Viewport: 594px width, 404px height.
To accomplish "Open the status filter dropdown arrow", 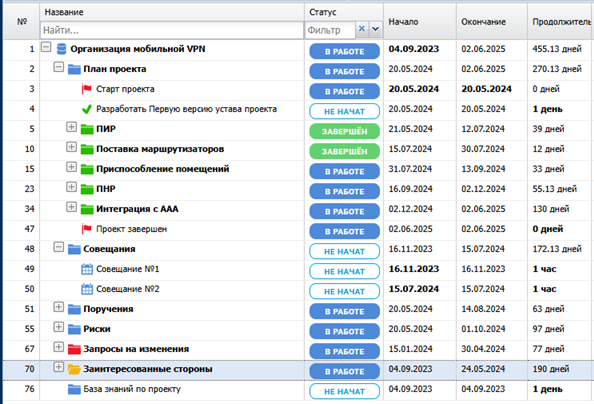I will 375,29.
